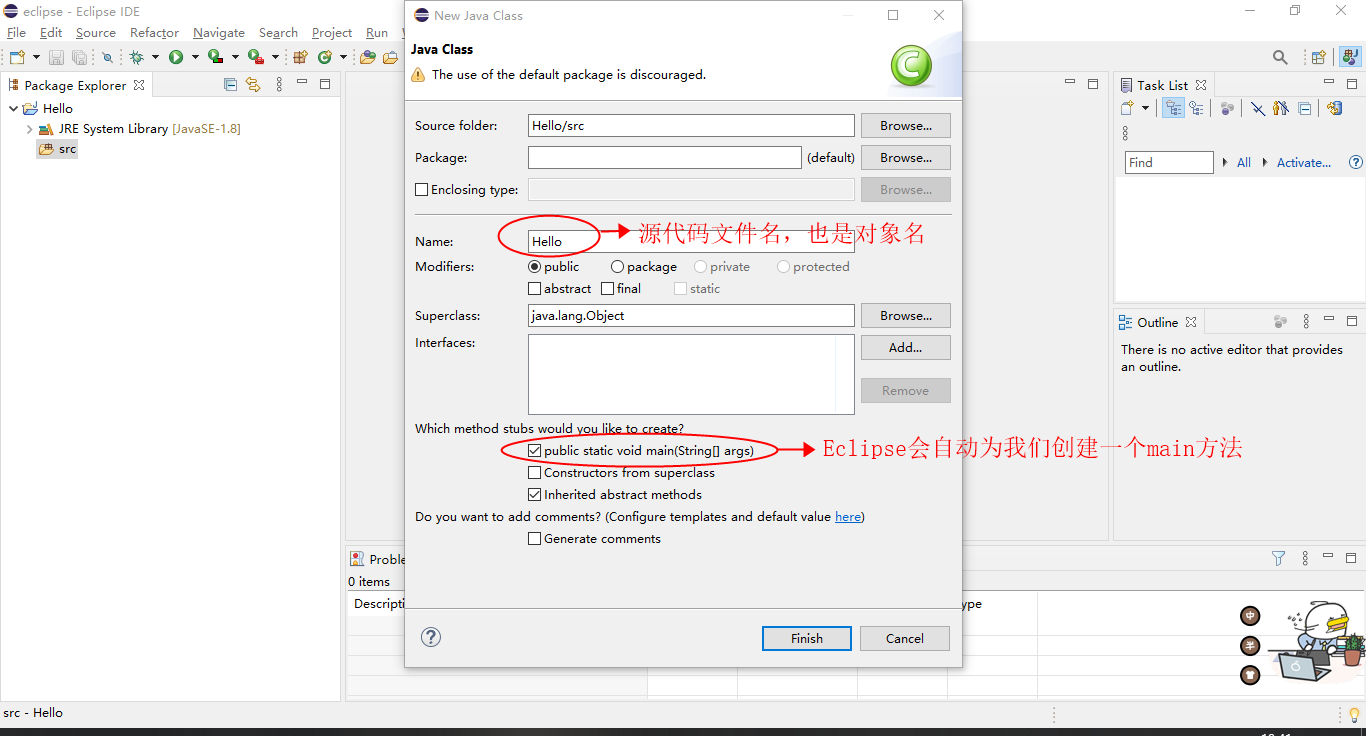1366x736 pixels.
Task: Click New Task icon in Task List
Action: coord(1128,108)
